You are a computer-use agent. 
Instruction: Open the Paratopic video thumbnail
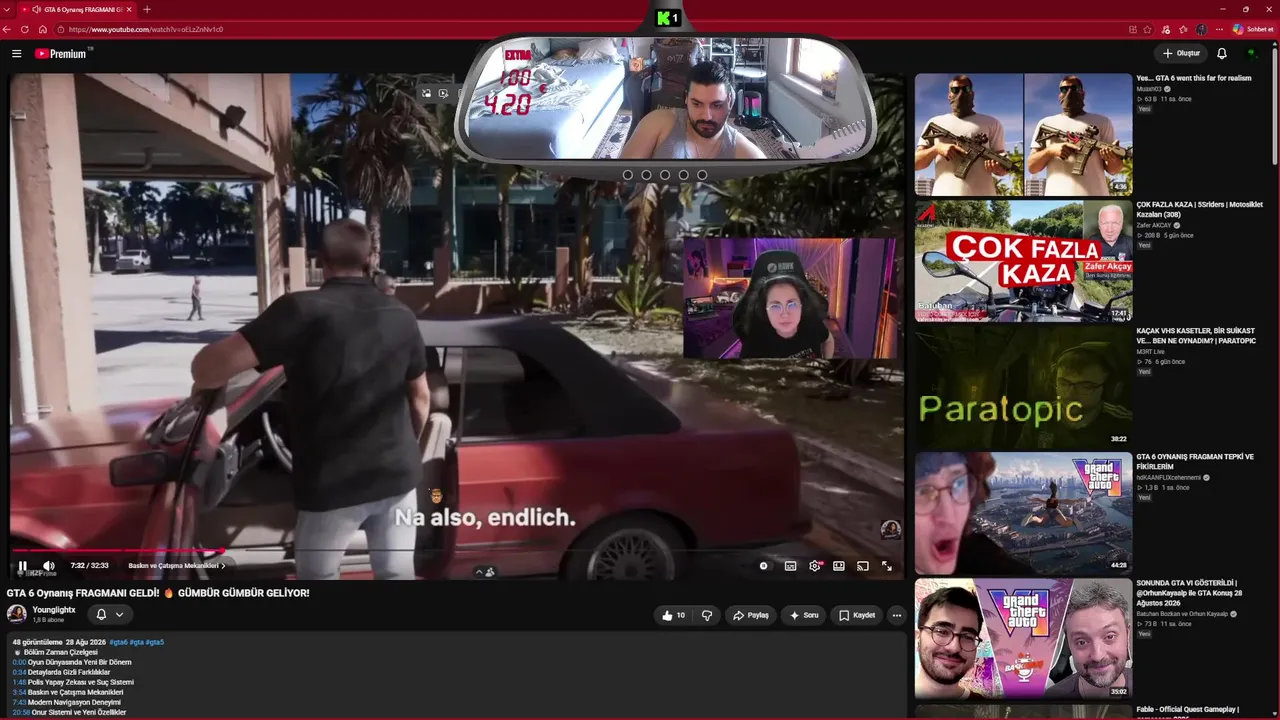(1023, 387)
